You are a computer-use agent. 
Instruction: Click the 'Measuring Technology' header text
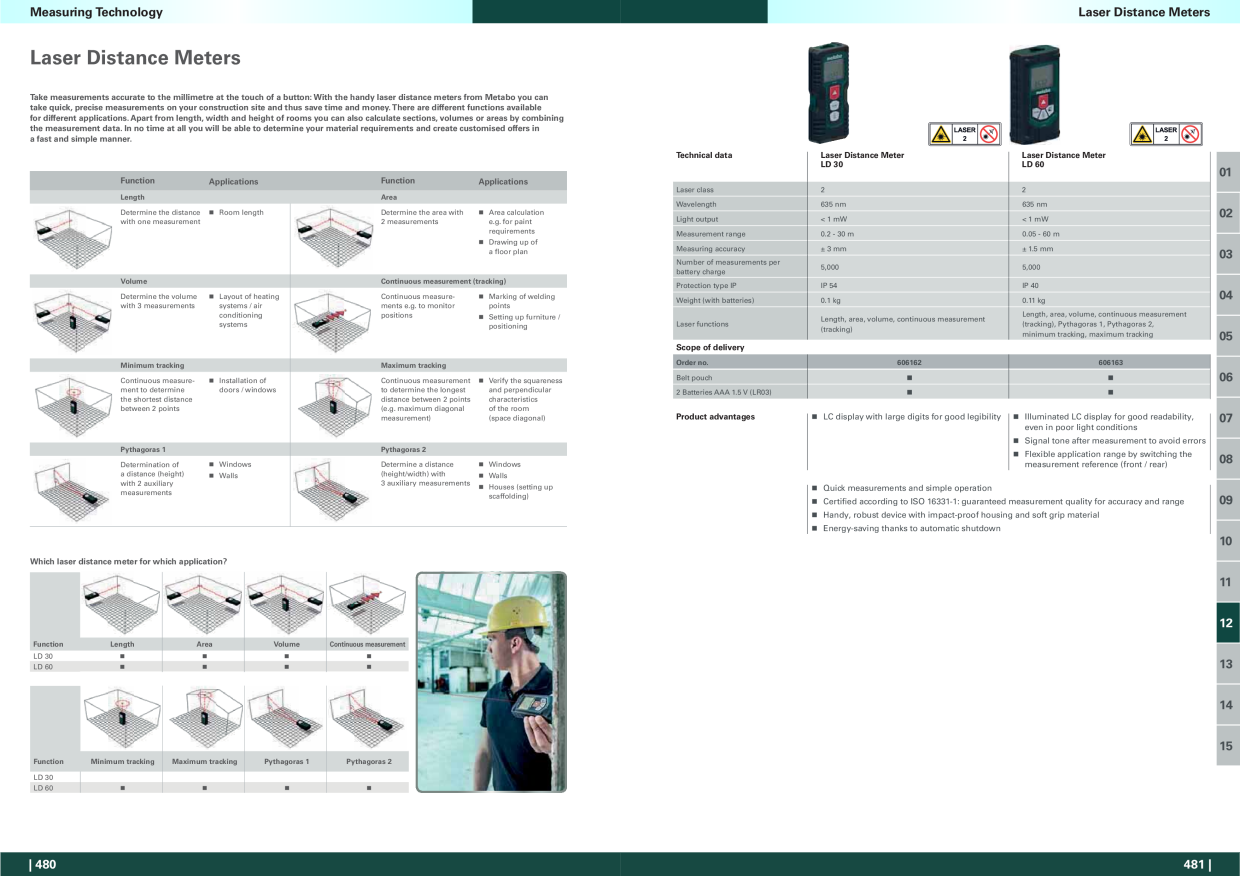pyautogui.click(x=96, y=12)
